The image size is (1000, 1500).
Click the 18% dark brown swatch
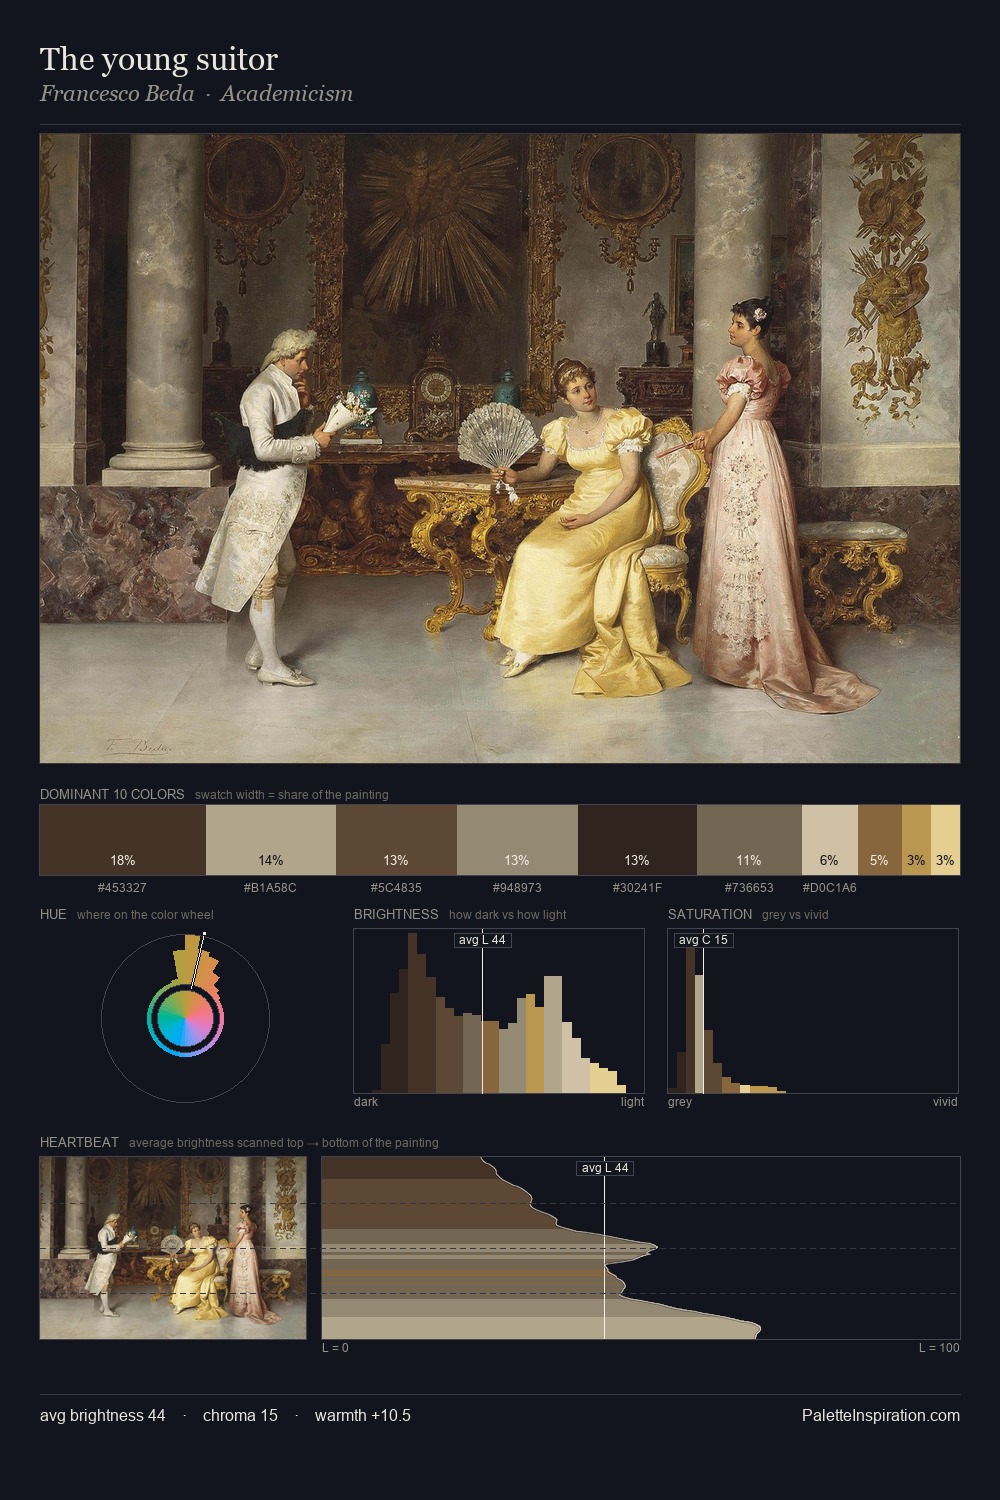pyautogui.click(x=123, y=840)
